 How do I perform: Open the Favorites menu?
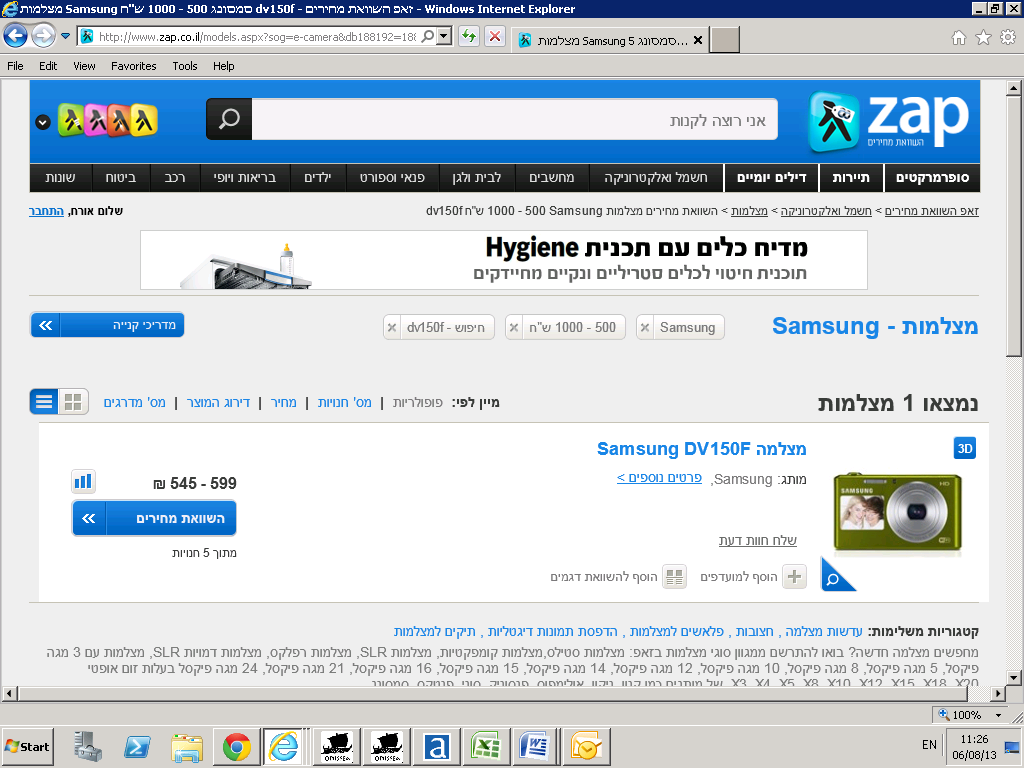pyautogui.click(x=134, y=66)
